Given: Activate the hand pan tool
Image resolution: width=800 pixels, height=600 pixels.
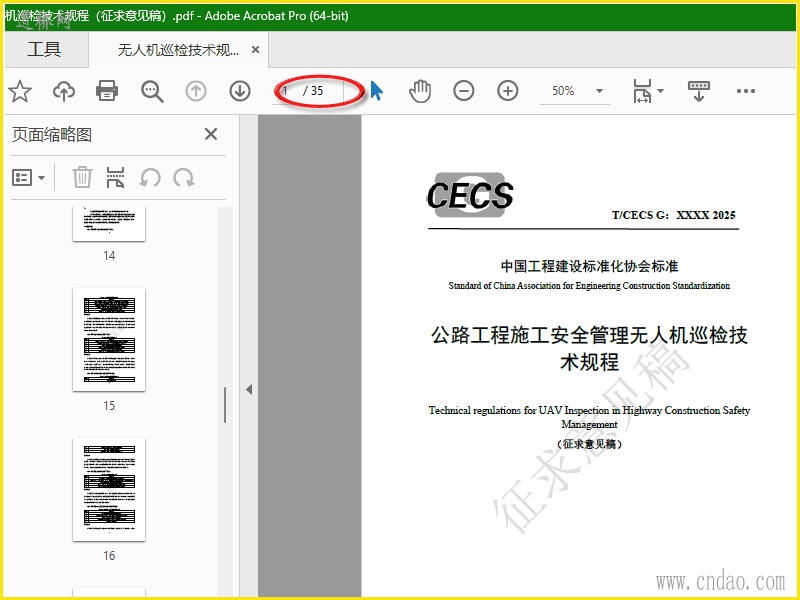Looking at the screenshot, I should pyautogui.click(x=420, y=91).
